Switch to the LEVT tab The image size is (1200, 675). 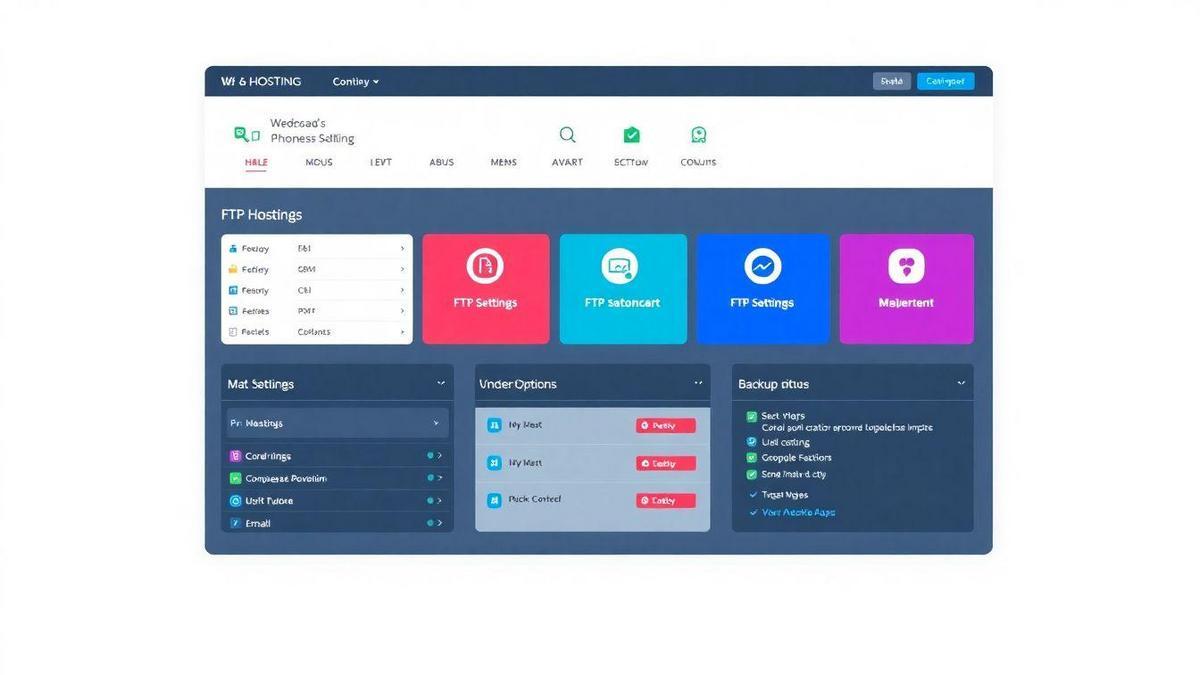pyautogui.click(x=381, y=162)
